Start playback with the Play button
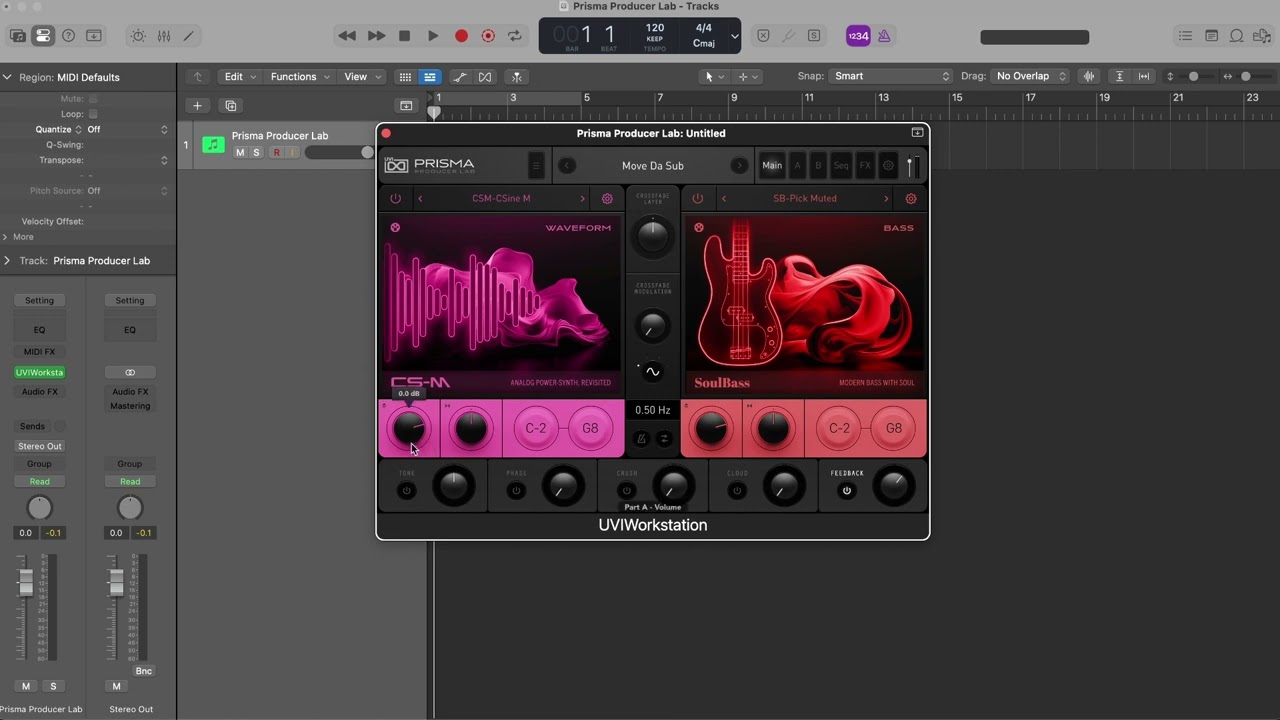1280x720 pixels. click(x=433, y=36)
